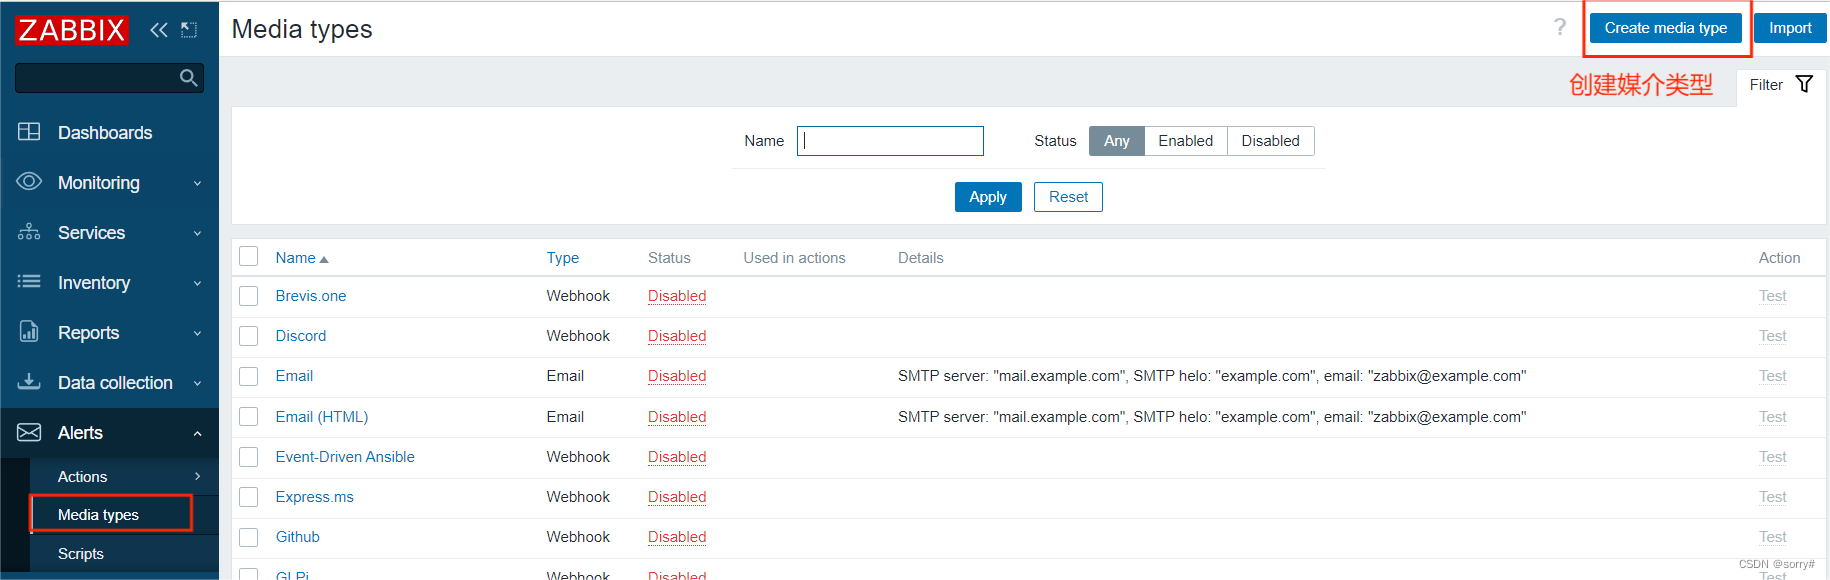Expand the Inventory menu chevron
1830x580 pixels.
coord(197,284)
